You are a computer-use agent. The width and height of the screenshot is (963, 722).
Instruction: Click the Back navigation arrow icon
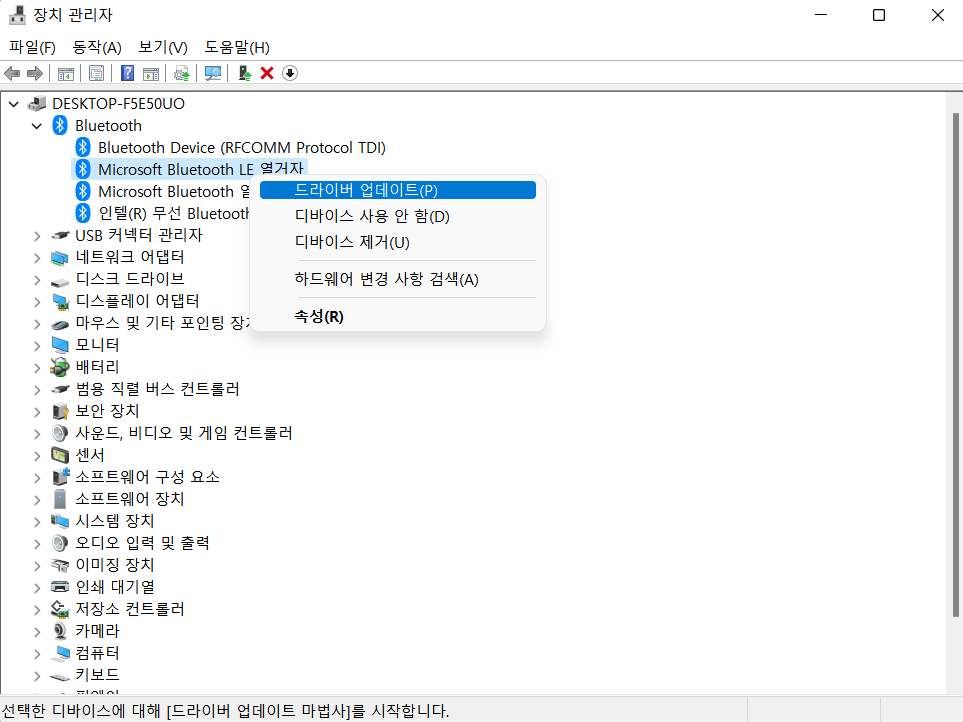[x=11, y=72]
